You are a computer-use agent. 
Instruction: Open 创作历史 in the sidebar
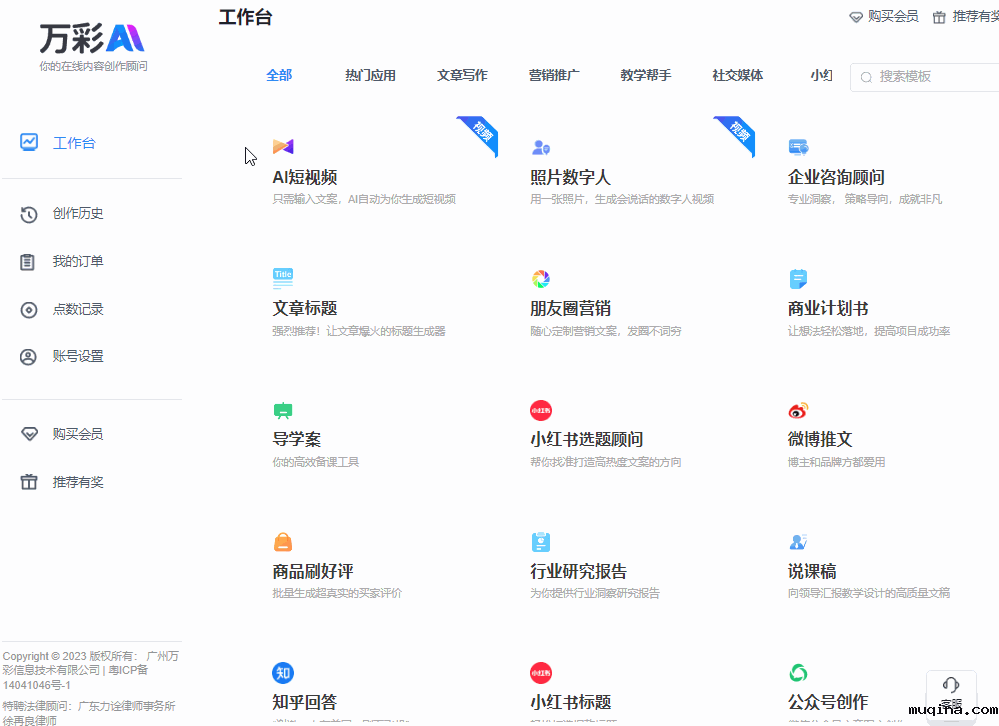(x=78, y=213)
